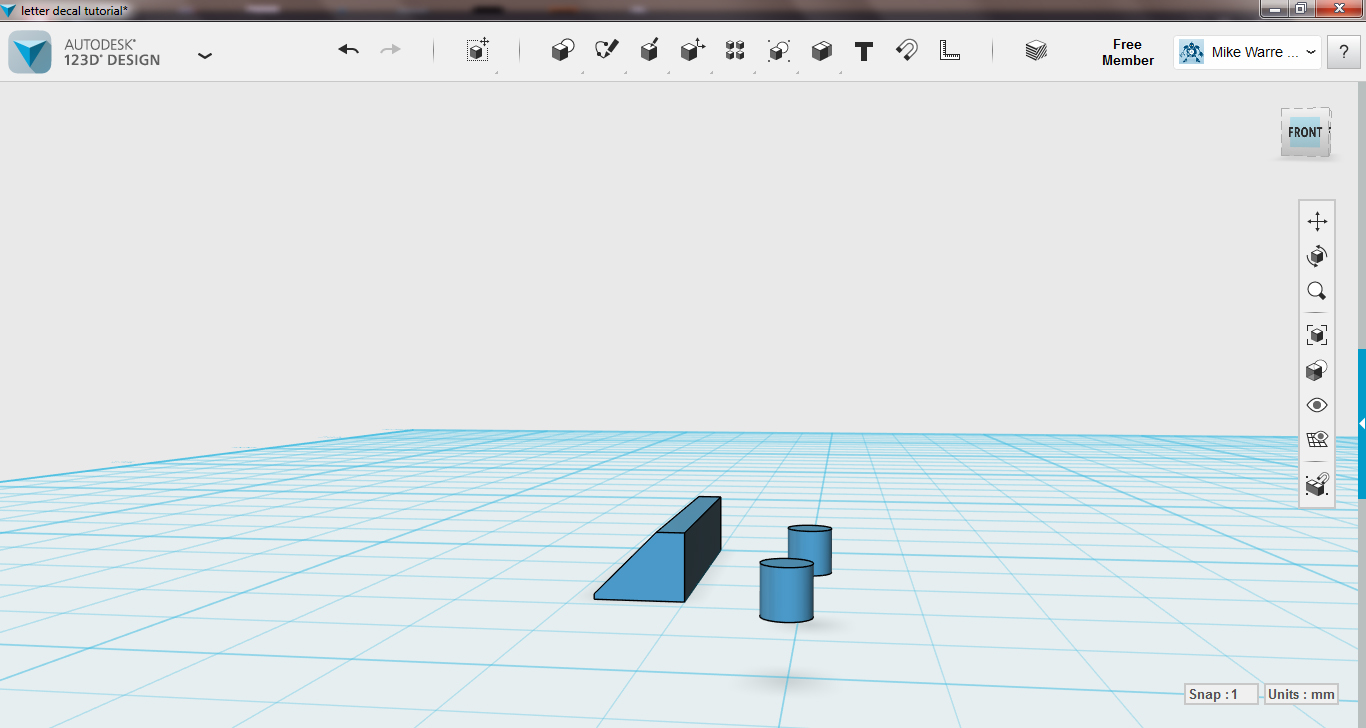This screenshot has width=1366, height=728.
Task: Open the Modify tool
Action: (692, 50)
